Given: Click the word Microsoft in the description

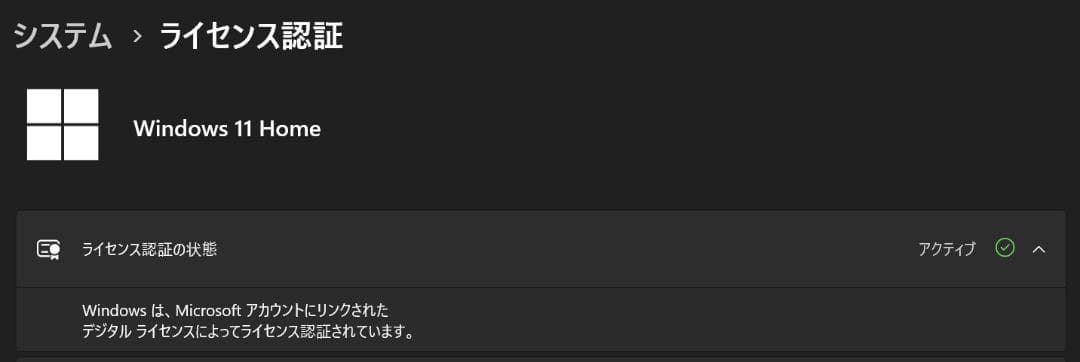Looking at the screenshot, I should tap(207, 311).
